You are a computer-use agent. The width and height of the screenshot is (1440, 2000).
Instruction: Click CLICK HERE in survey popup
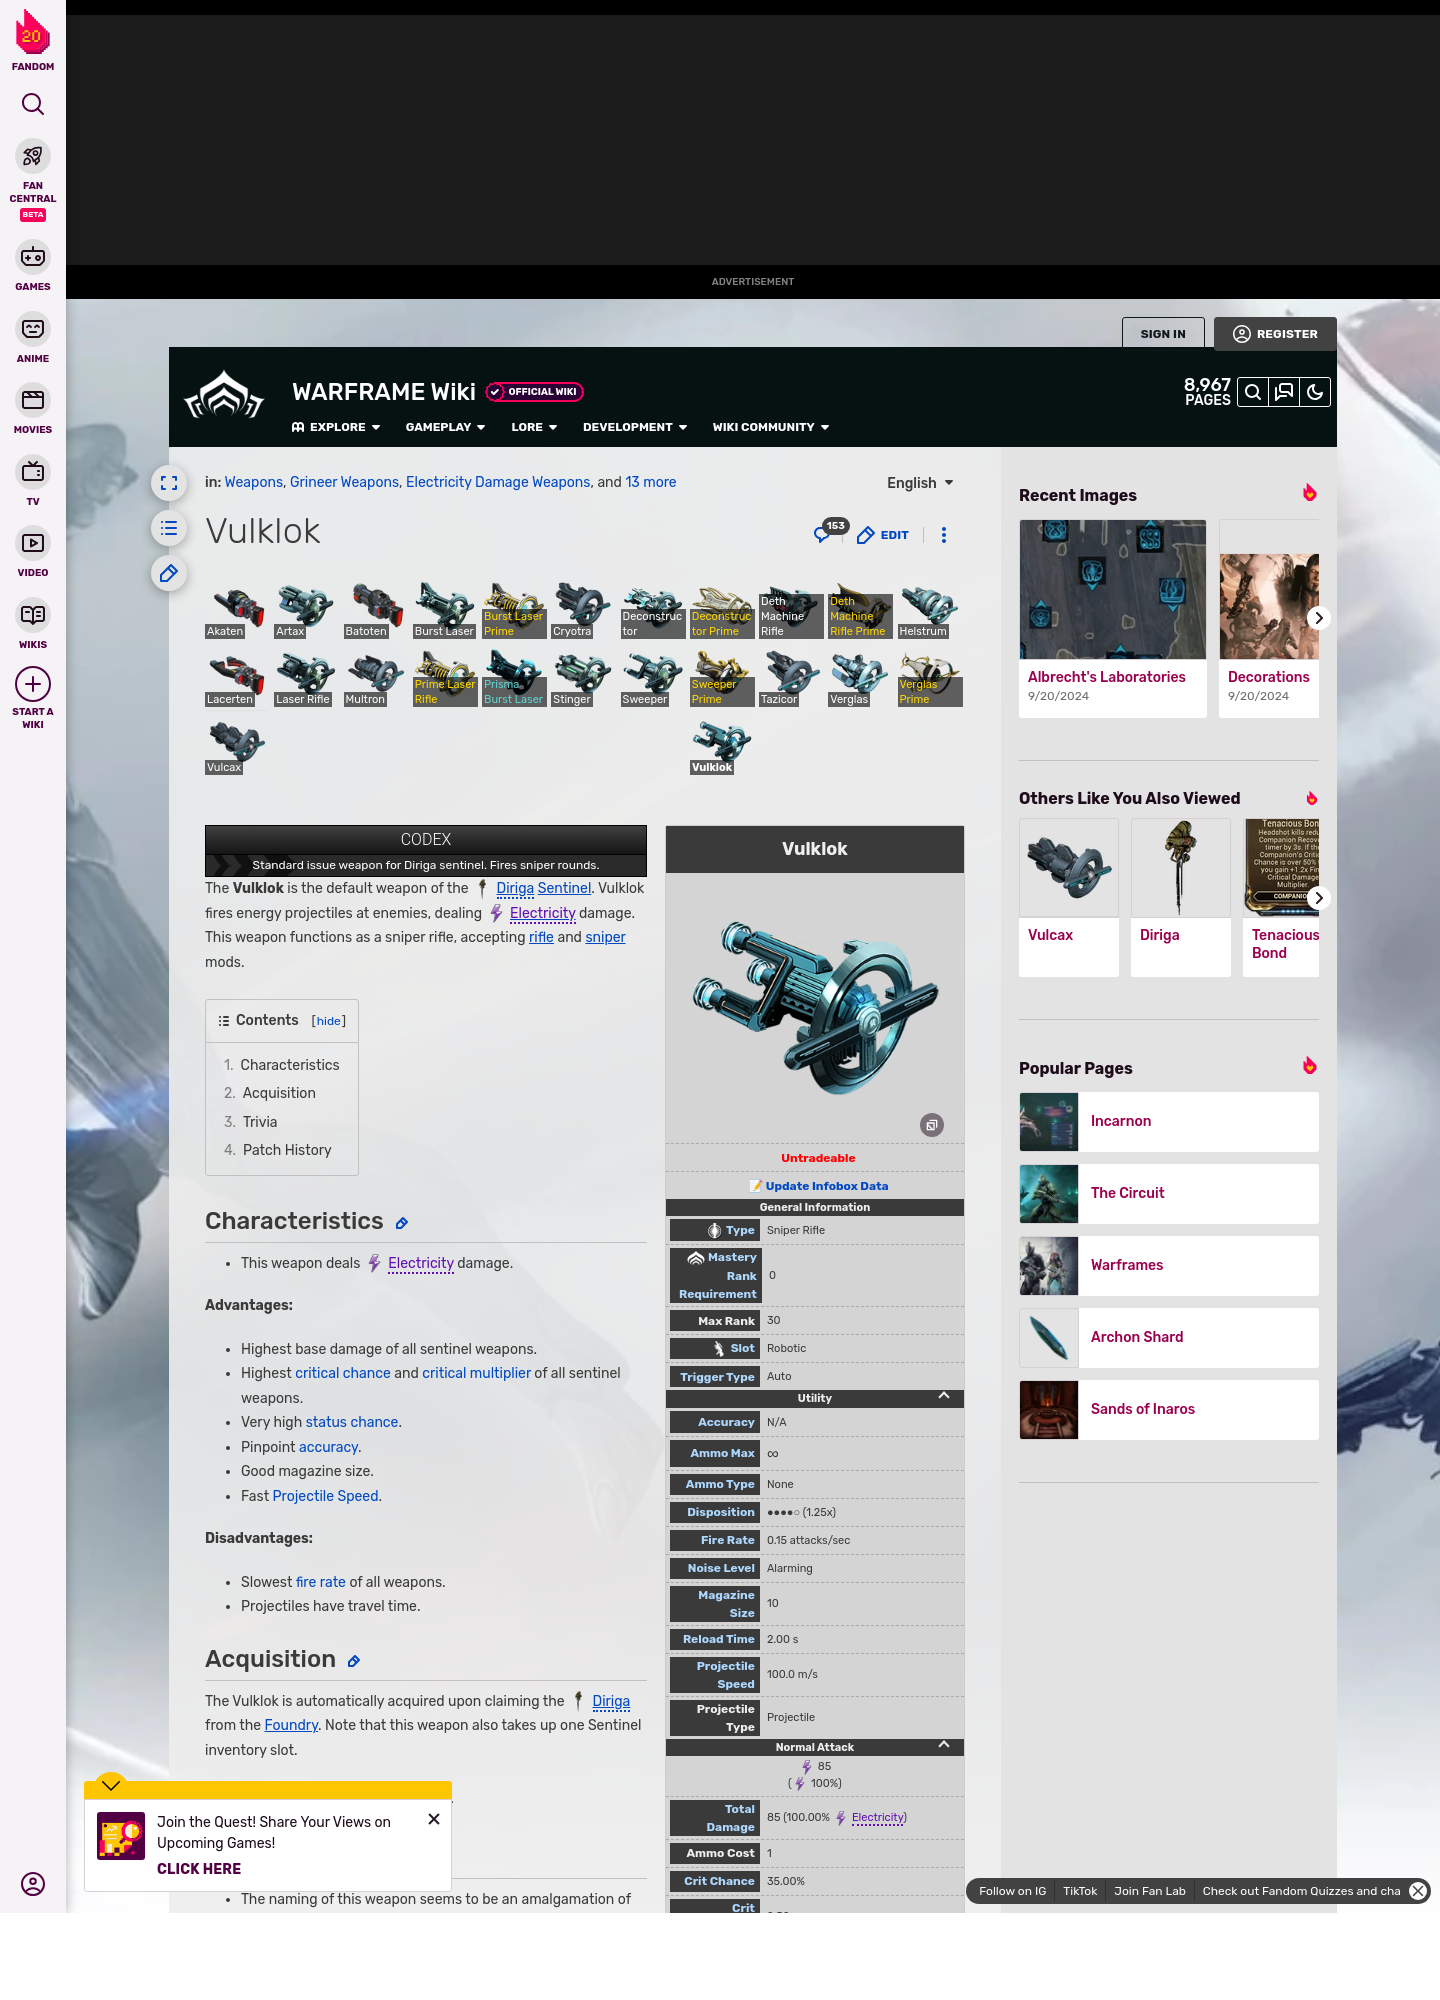point(199,1869)
